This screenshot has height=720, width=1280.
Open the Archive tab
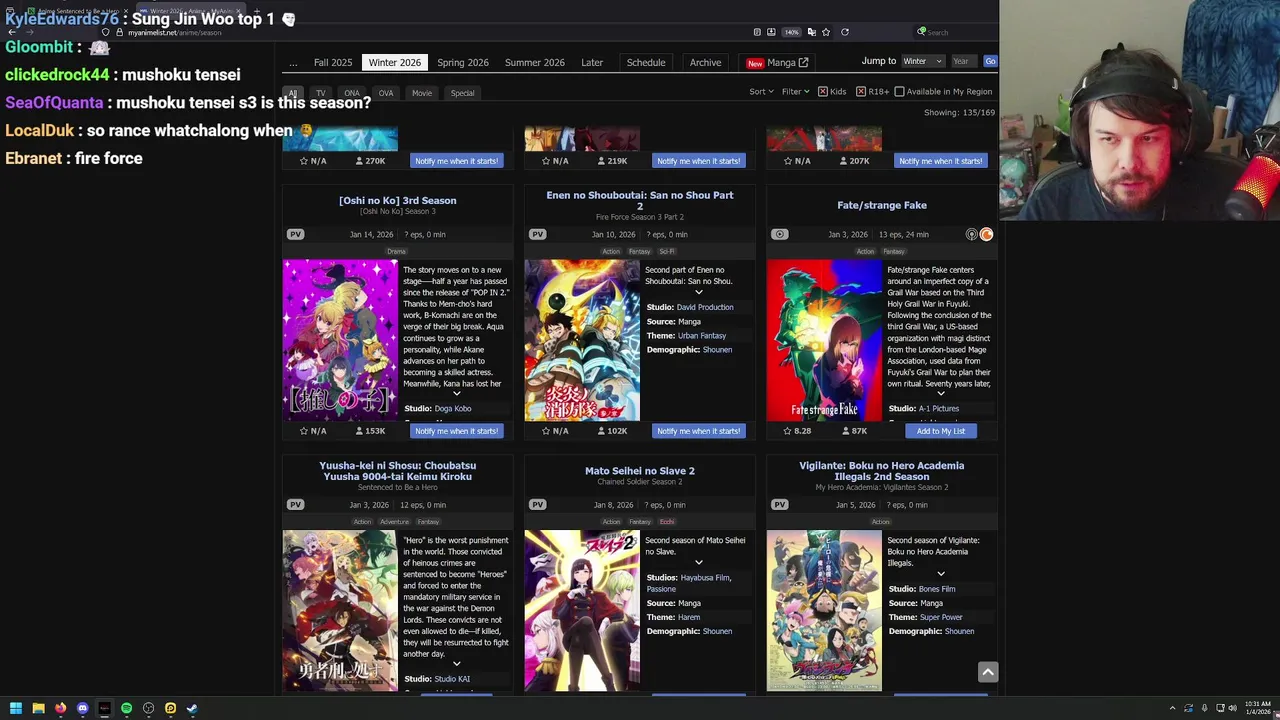tap(705, 63)
